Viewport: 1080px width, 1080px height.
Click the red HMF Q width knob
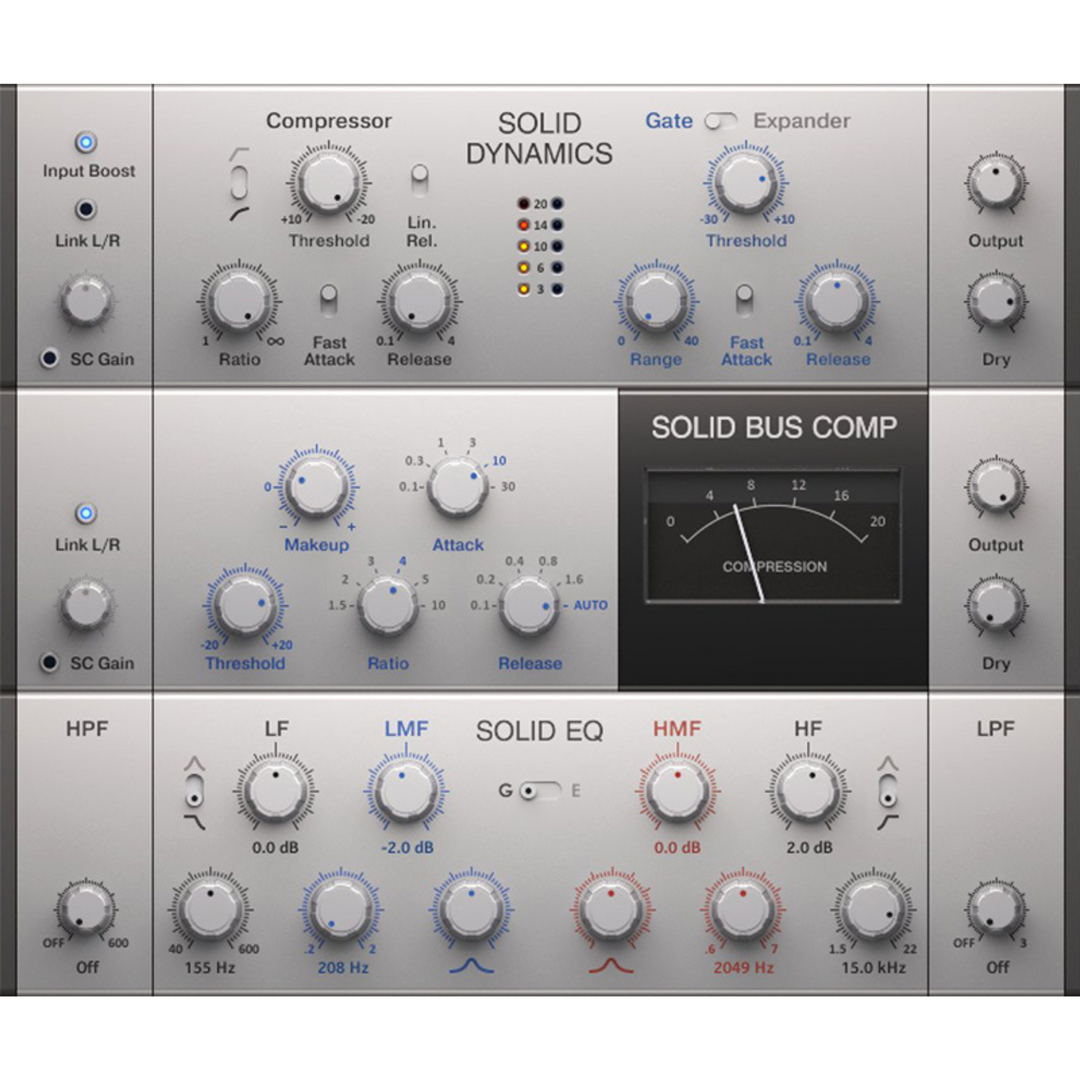pyautogui.click(x=612, y=908)
